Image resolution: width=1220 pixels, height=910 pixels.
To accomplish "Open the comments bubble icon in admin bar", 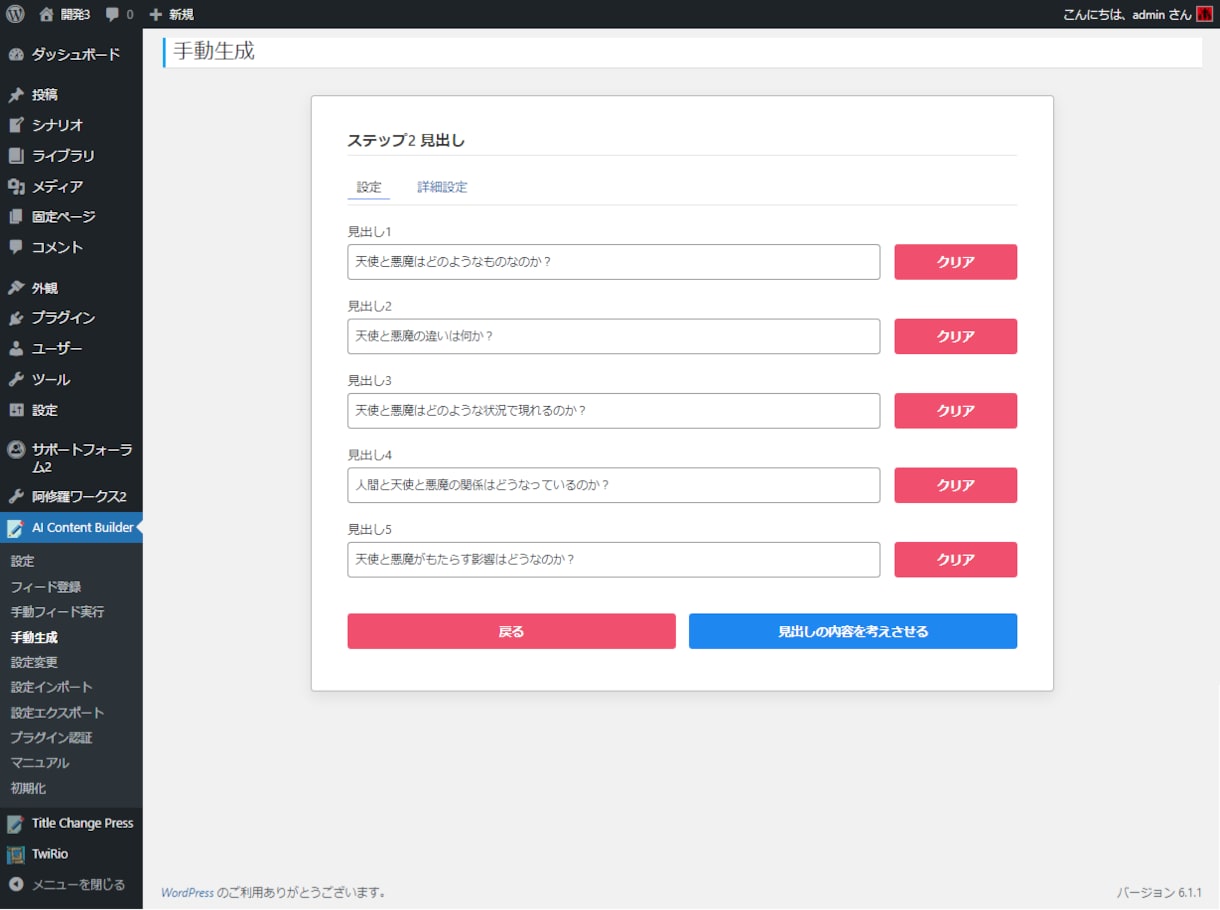I will coord(113,15).
